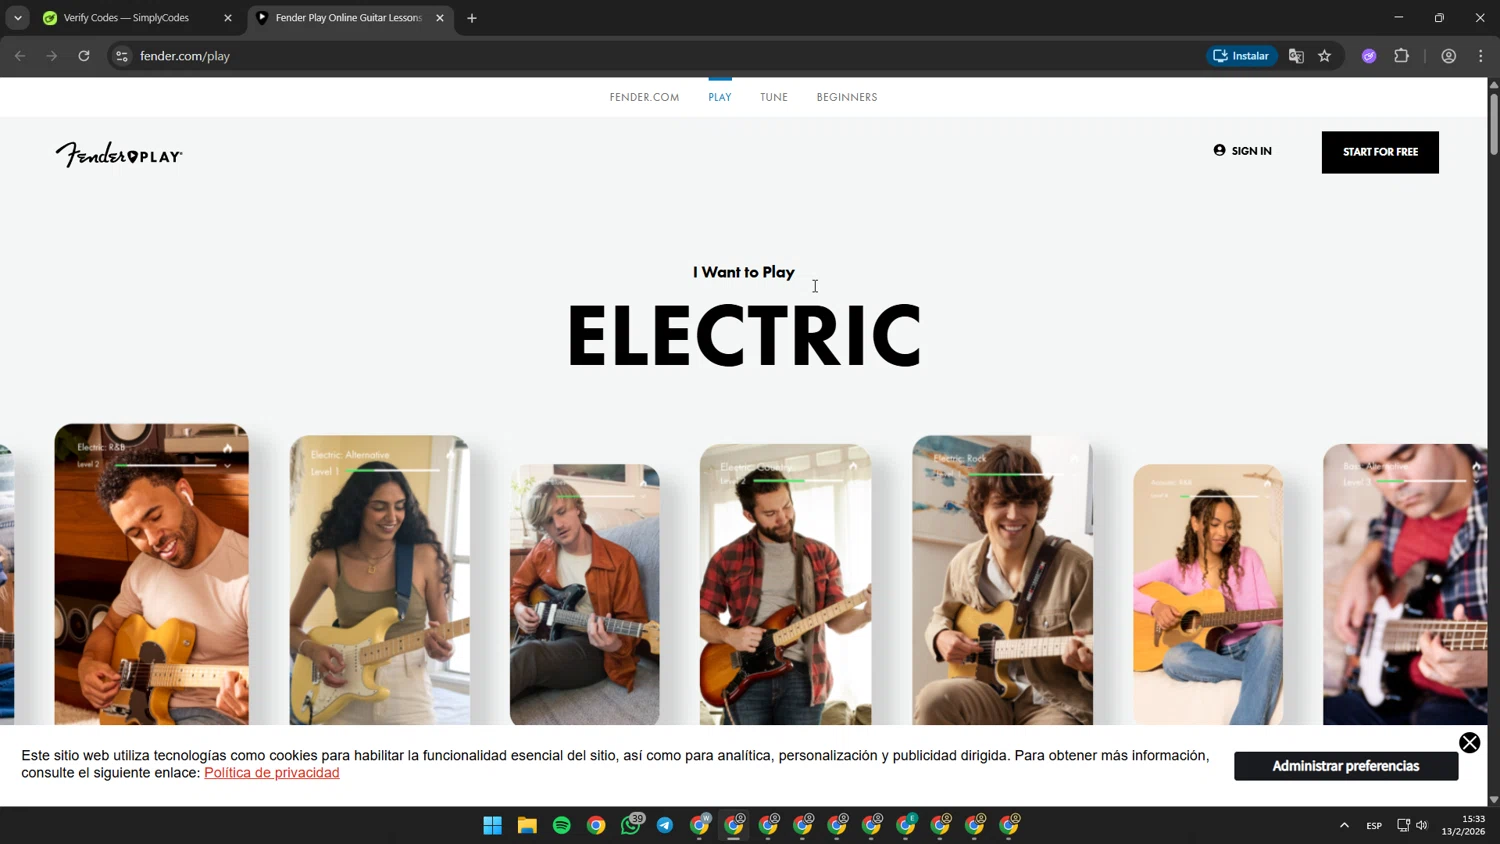Click Administrar preferencias button
Screen dimensions: 1500x844
pyautogui.click(x=1346, y=766)
